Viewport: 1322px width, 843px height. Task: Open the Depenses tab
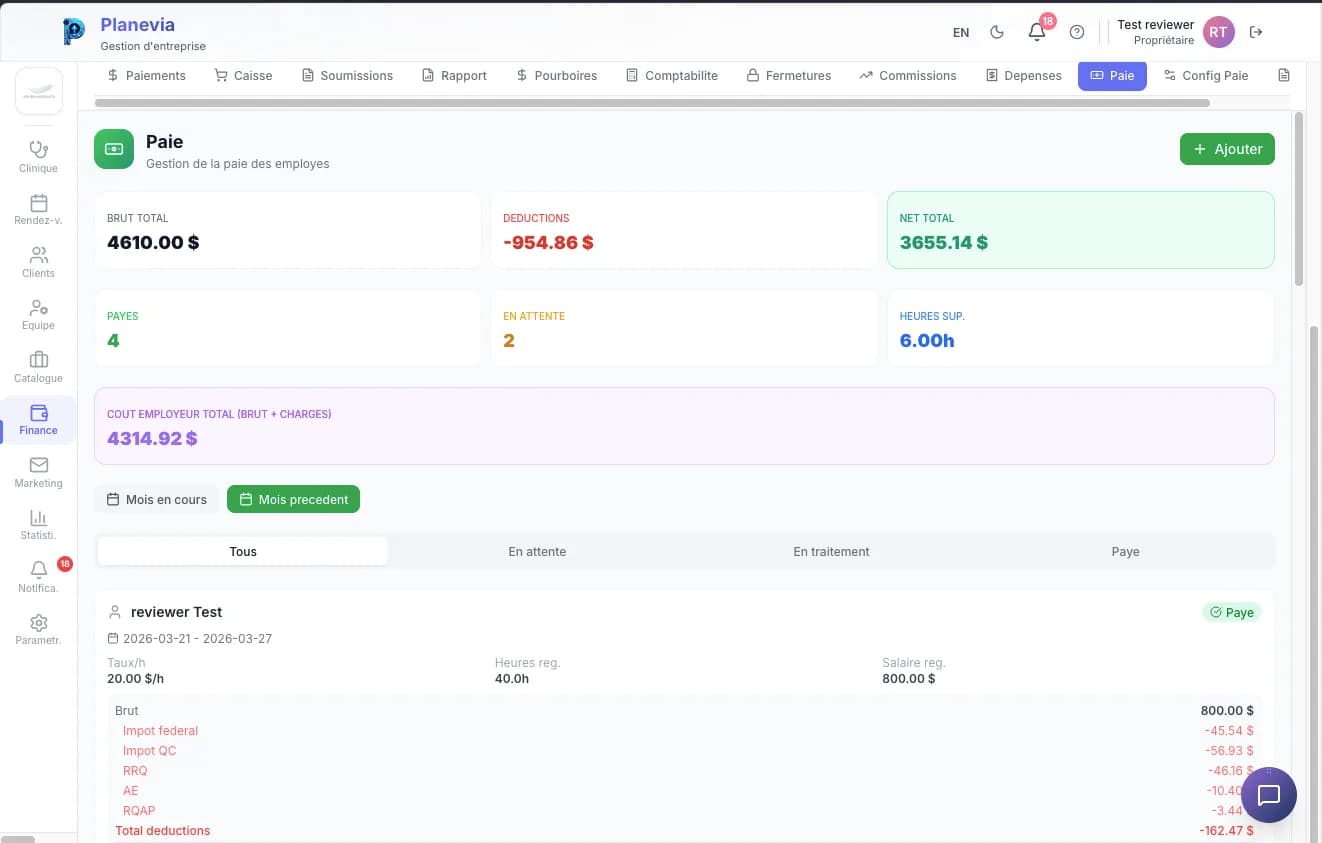[x=1024, y=75]
